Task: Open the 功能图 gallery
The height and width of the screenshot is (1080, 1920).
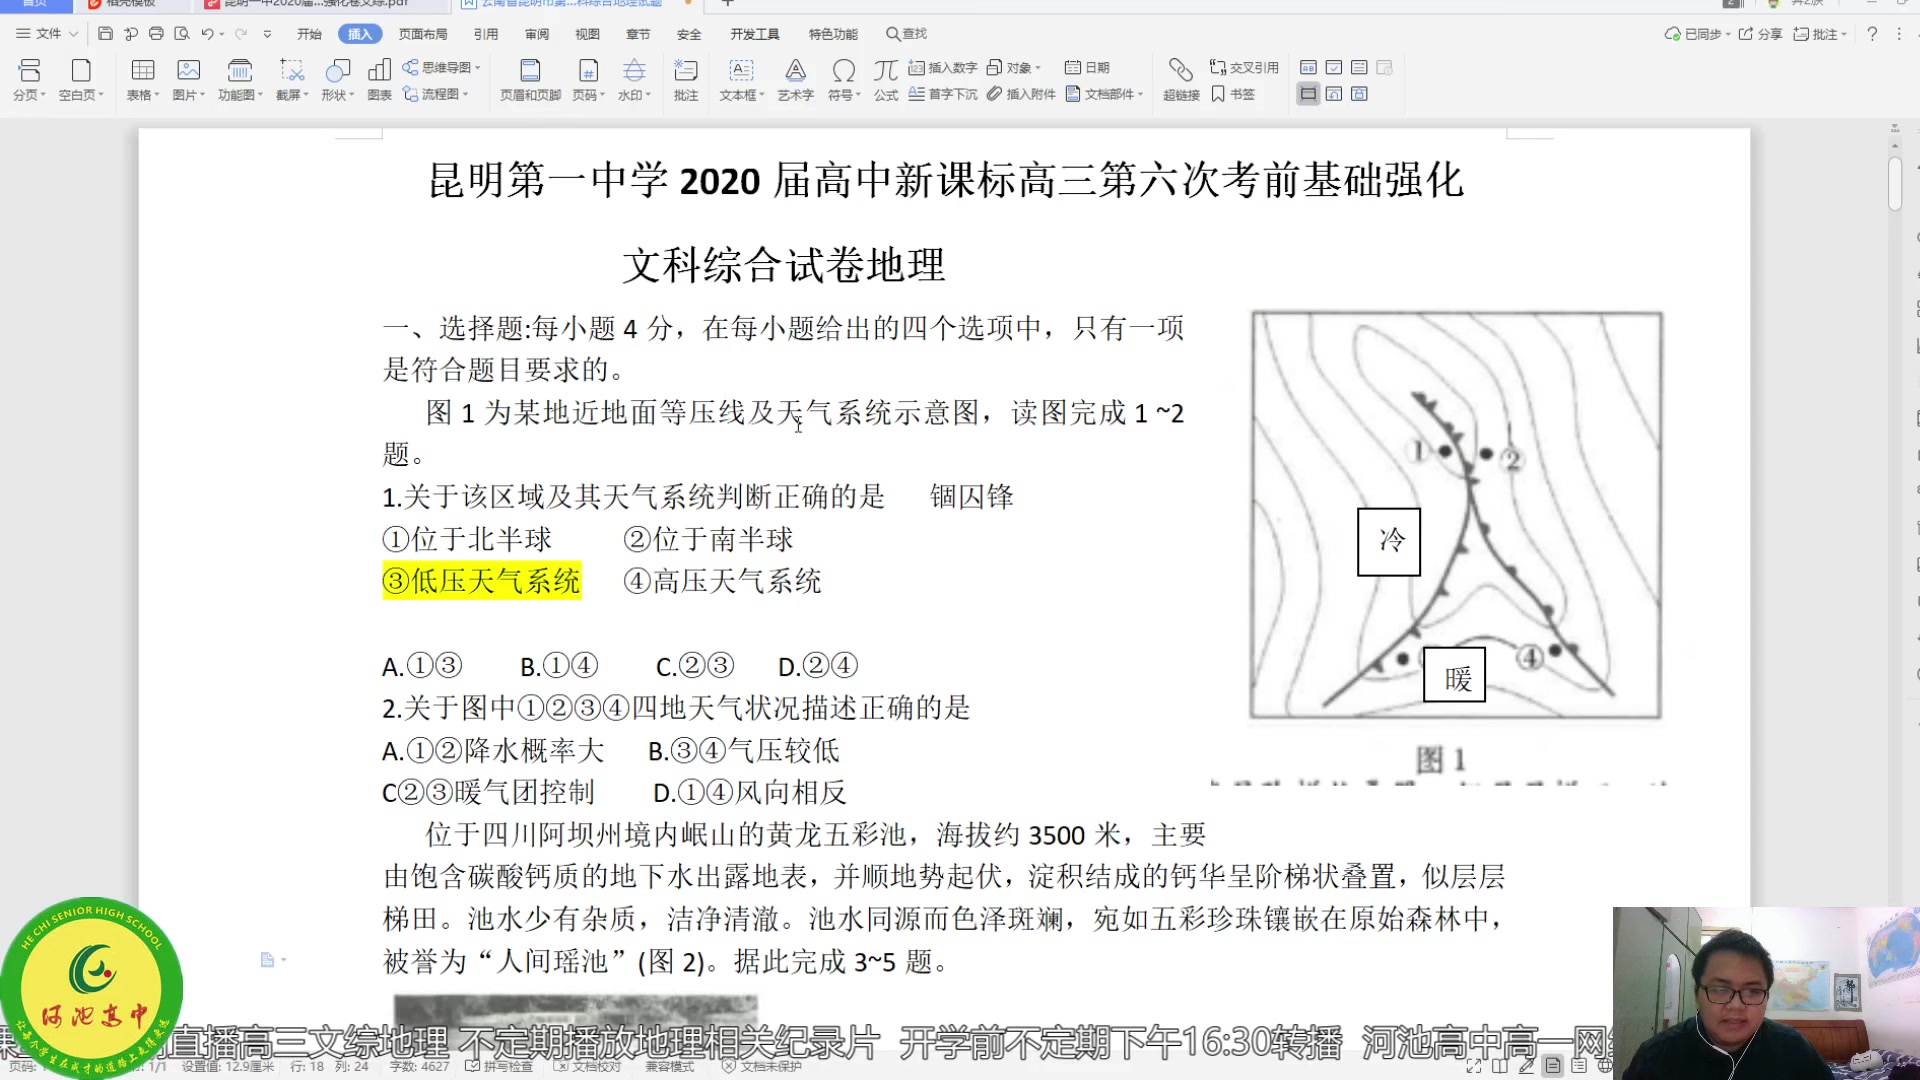Action: 240,80
